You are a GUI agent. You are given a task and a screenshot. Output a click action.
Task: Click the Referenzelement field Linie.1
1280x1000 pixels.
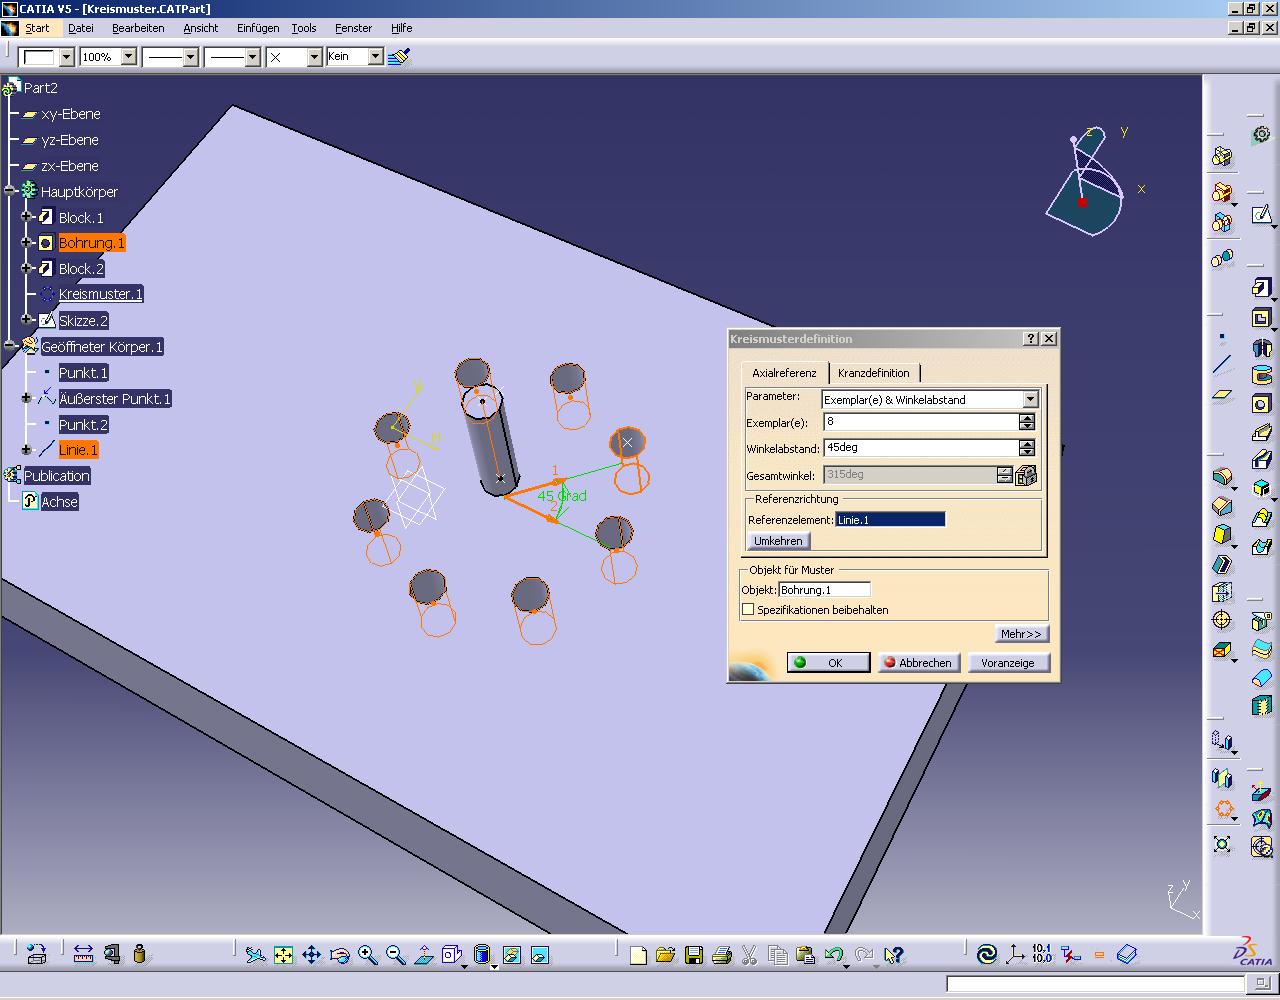(890, 520)
